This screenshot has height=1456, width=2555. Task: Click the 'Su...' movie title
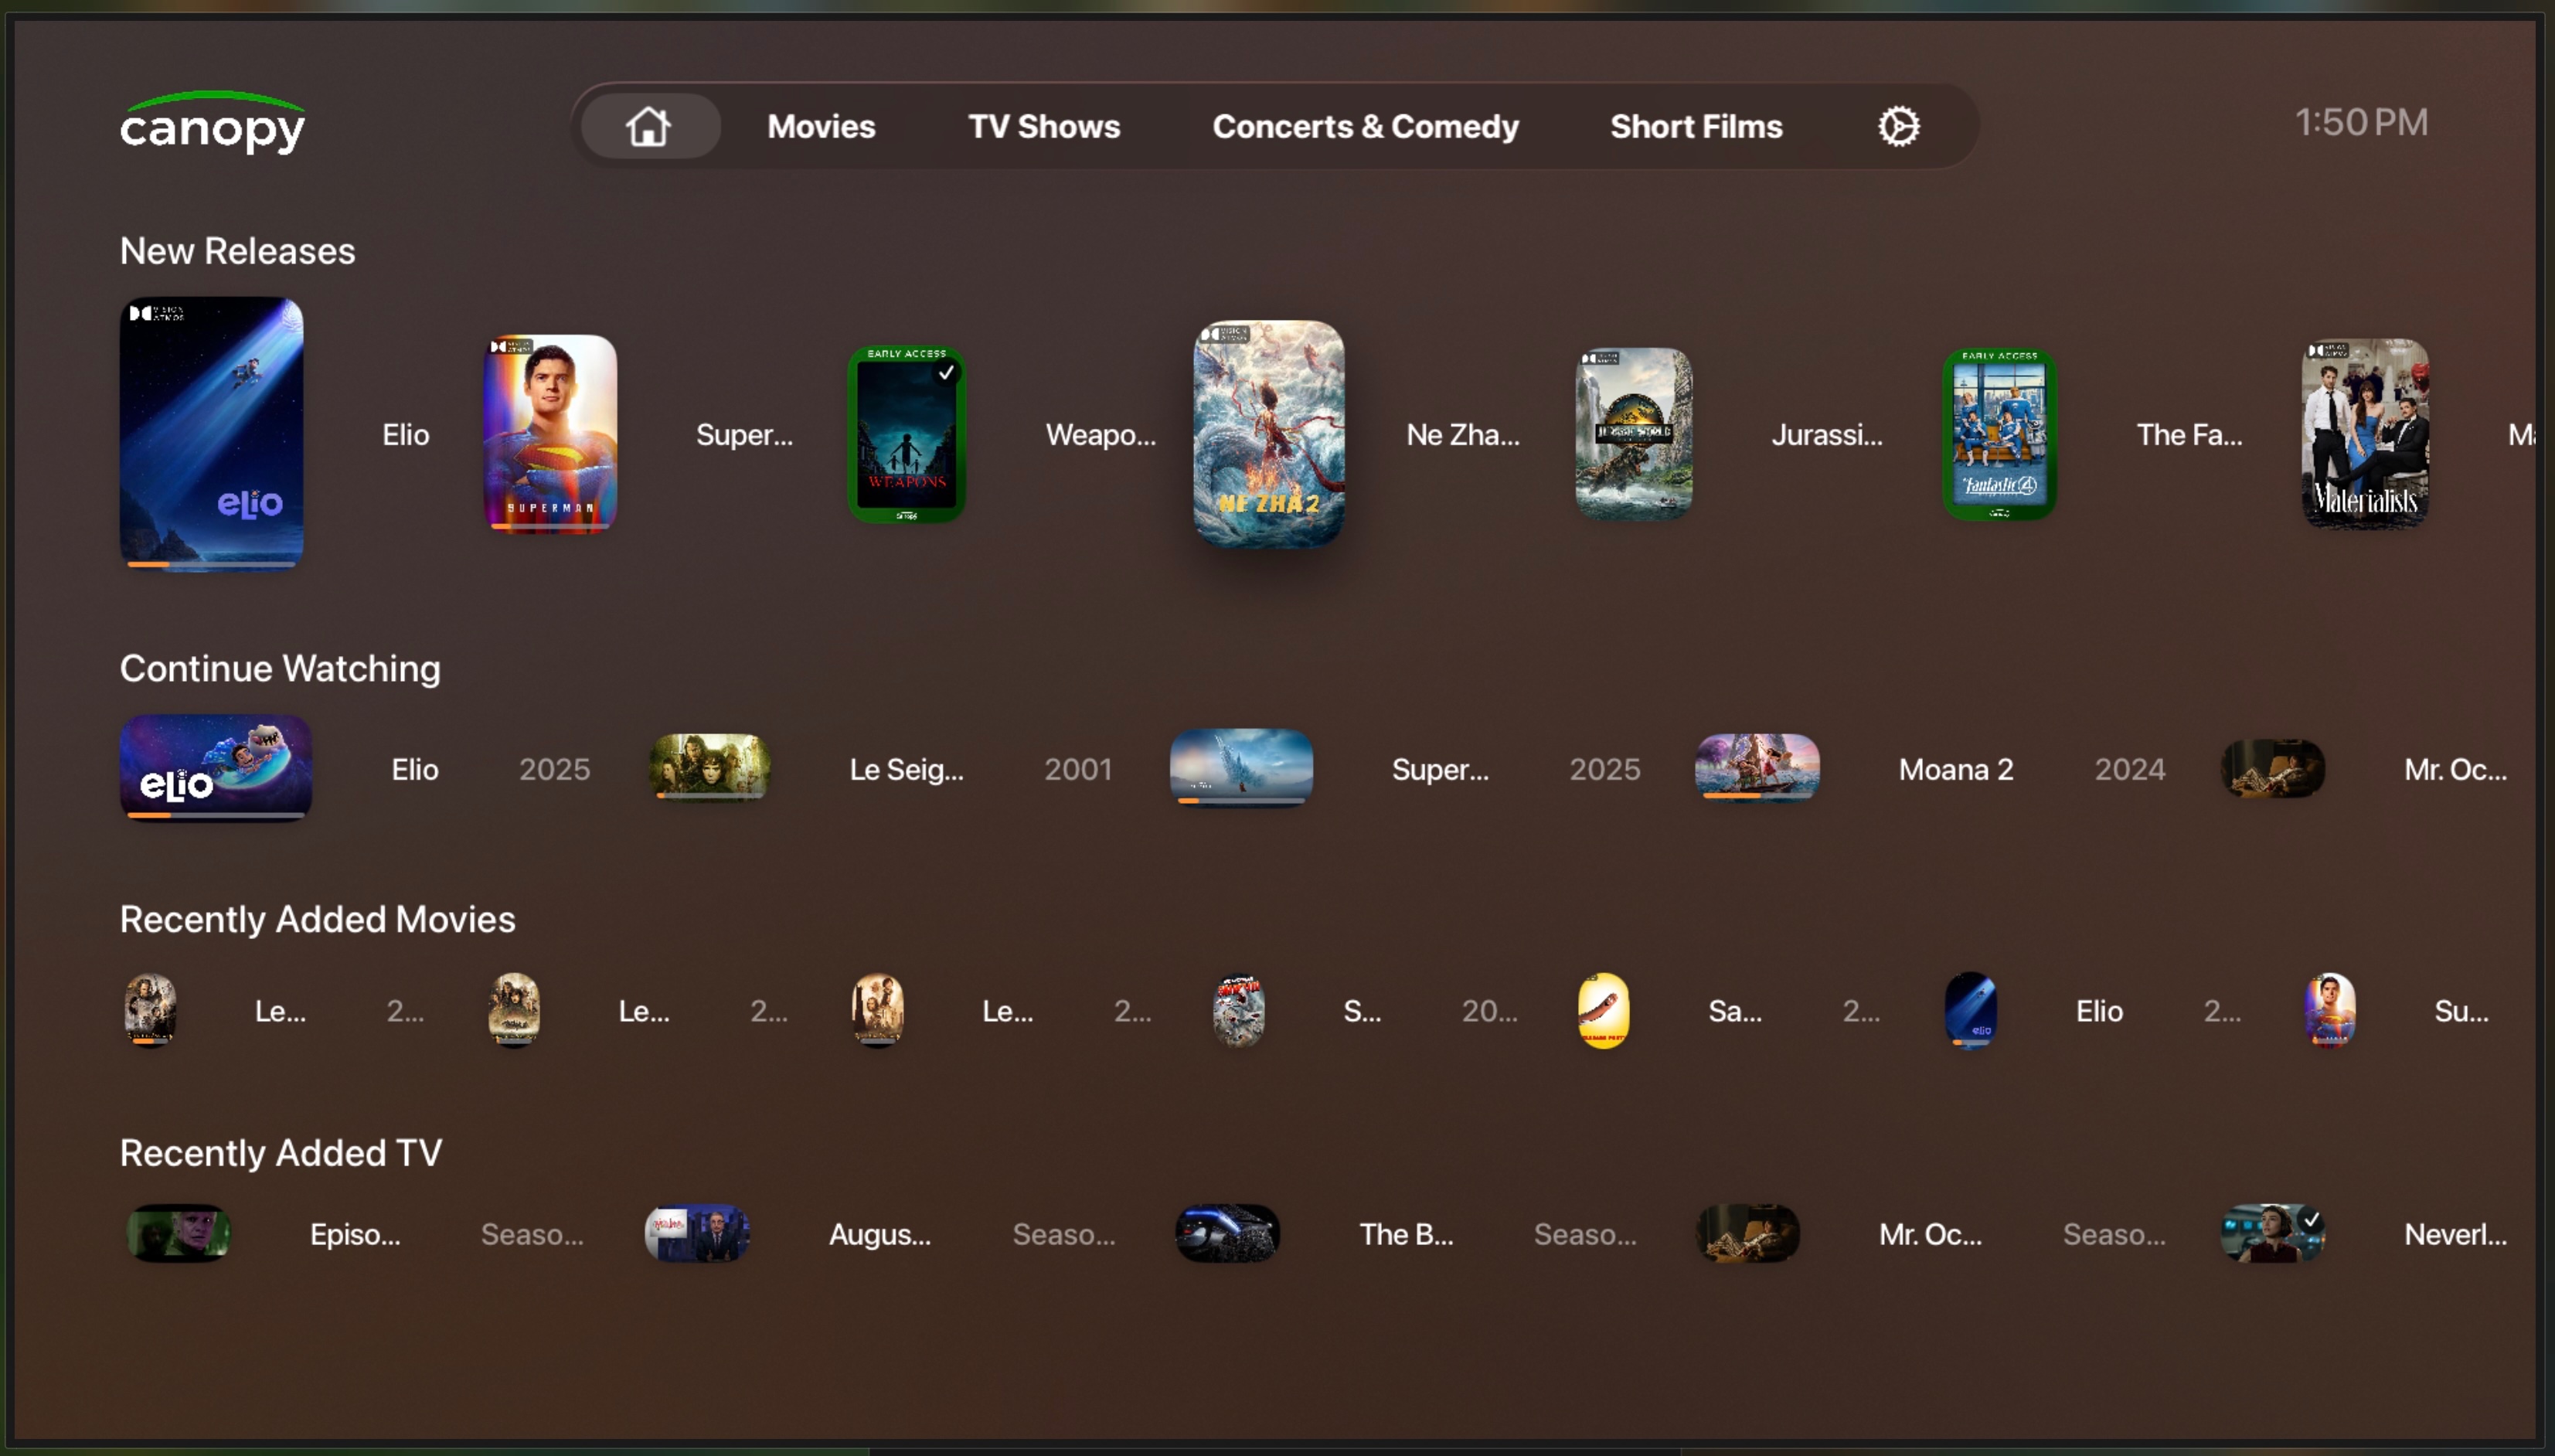pyautogui.click(x=2461, y=1011)
